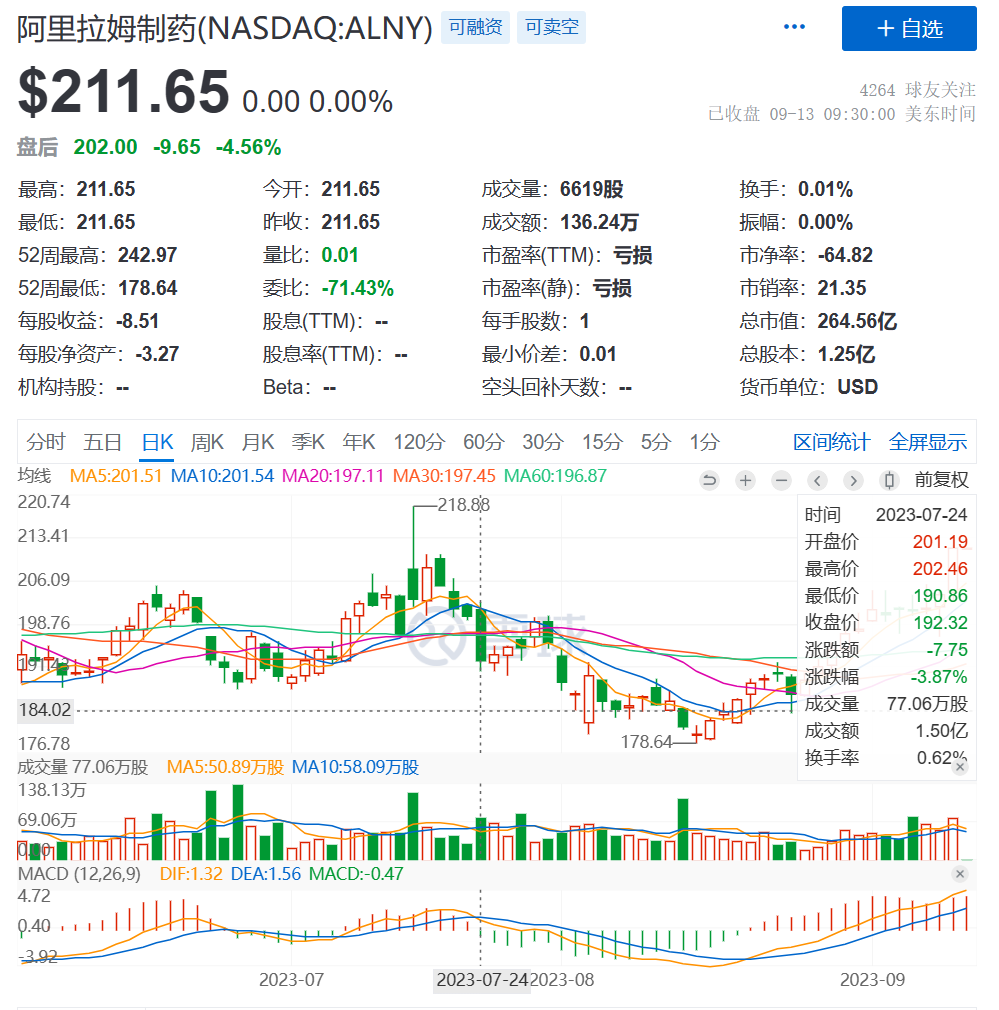
Task: Click the 每股收益 value -8.51
Action: tap(137, 321)
